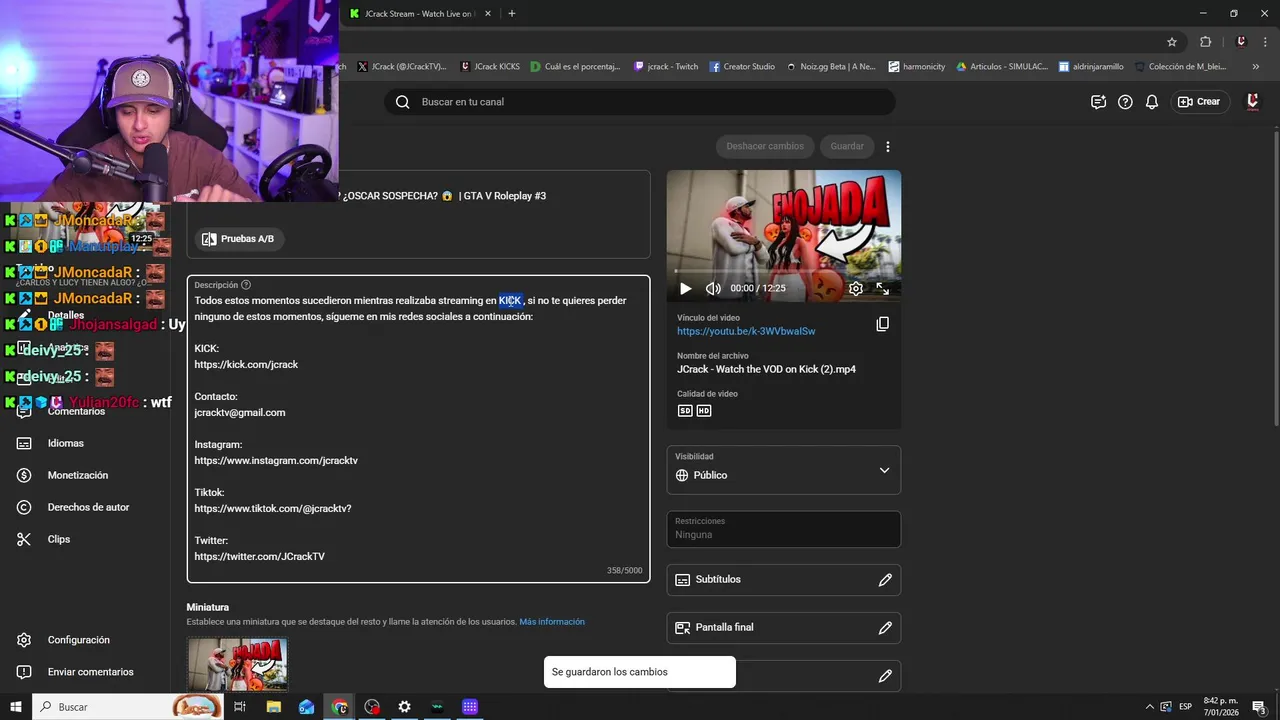The height and width of the screenshot is (720, 1280).
Task: Open Monetización in the sidebar
Action: [x=78, y=475]
